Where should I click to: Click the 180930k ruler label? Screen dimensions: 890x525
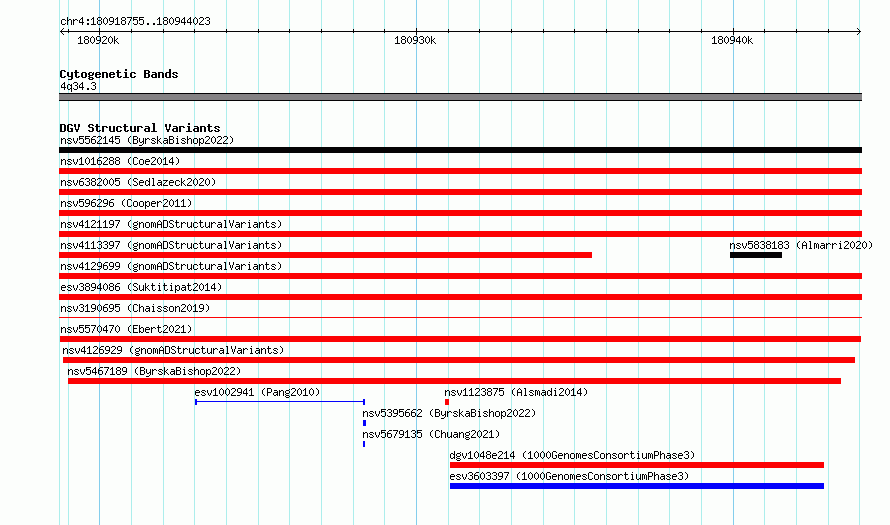(415, 40)
